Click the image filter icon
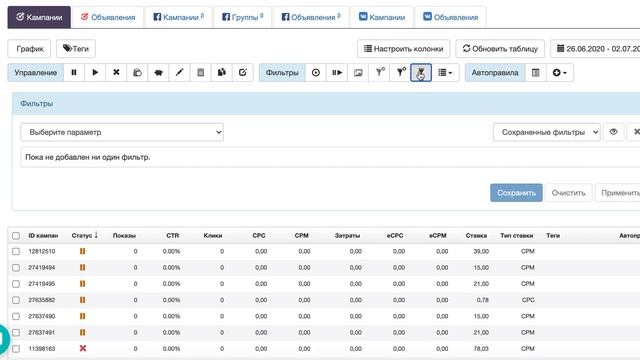This screenshot has height=360, width=640. pos(358,73)
